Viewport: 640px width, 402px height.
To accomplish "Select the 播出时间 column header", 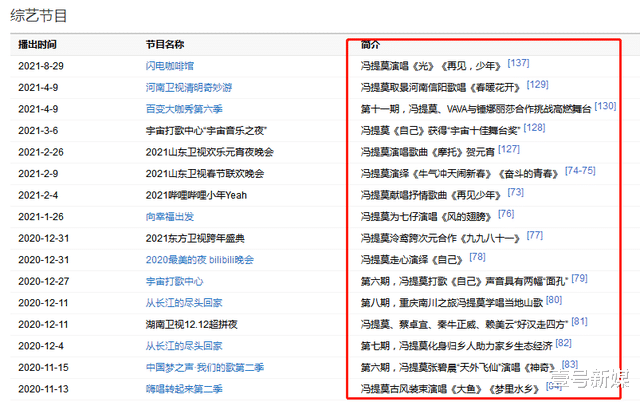I will (37, 45).
